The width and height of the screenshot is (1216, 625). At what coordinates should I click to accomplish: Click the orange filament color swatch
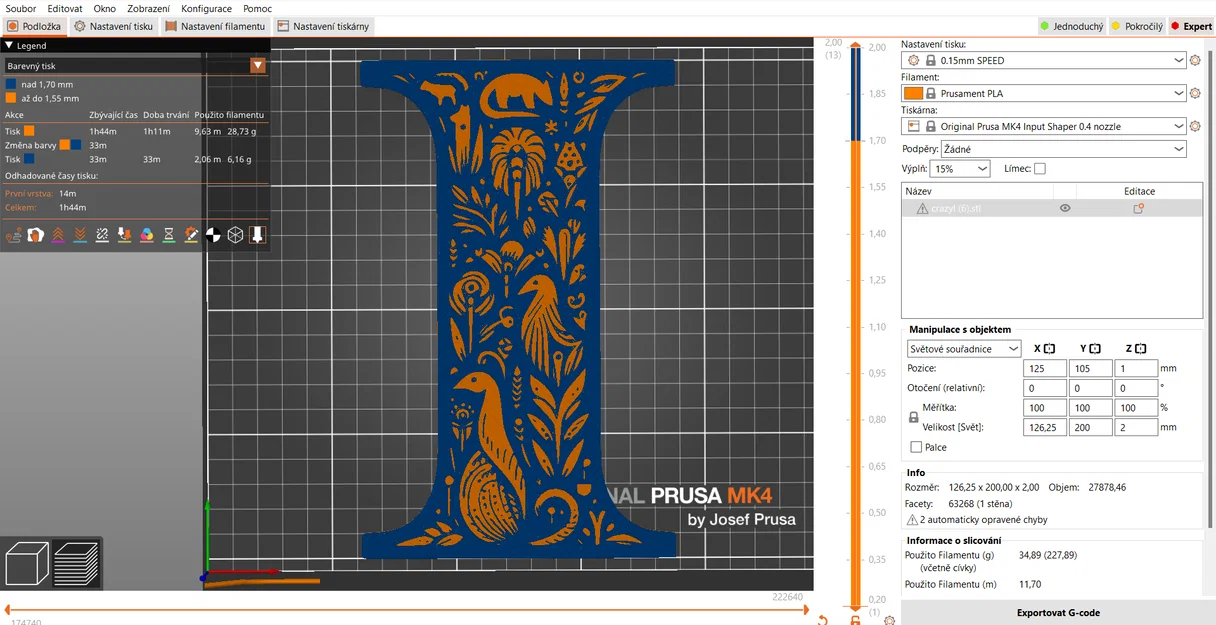coord(913,93)
